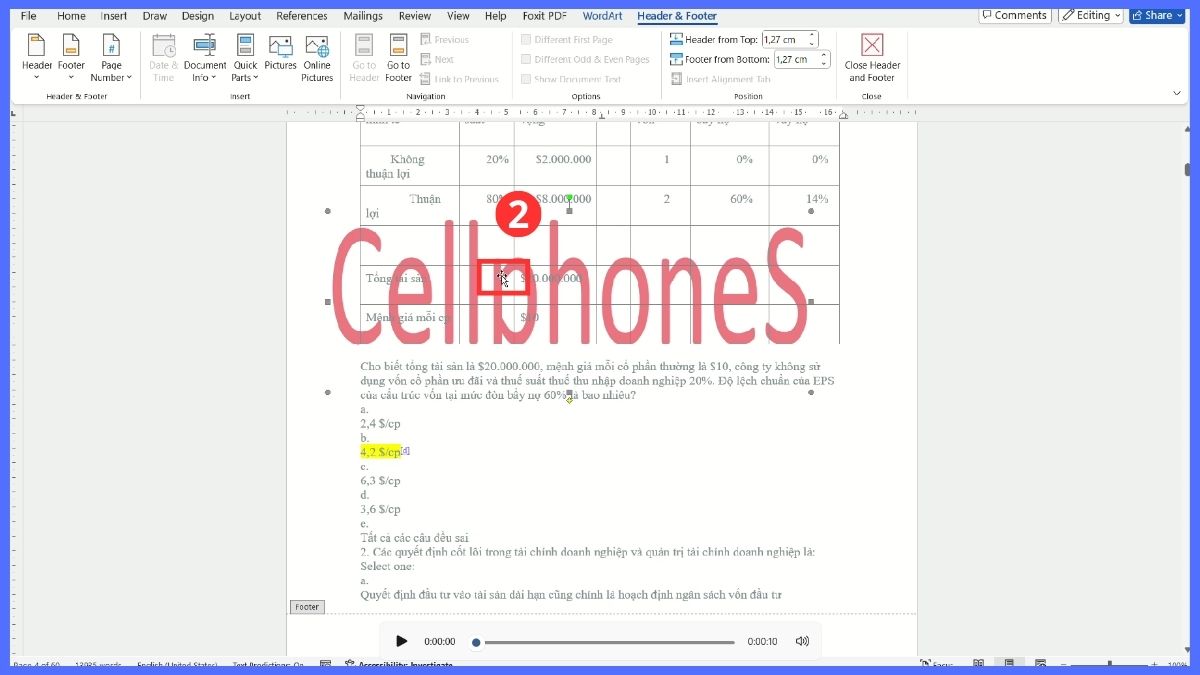Click the Share button
This screenshot has height=675, width=1200.
point(1156,15)
